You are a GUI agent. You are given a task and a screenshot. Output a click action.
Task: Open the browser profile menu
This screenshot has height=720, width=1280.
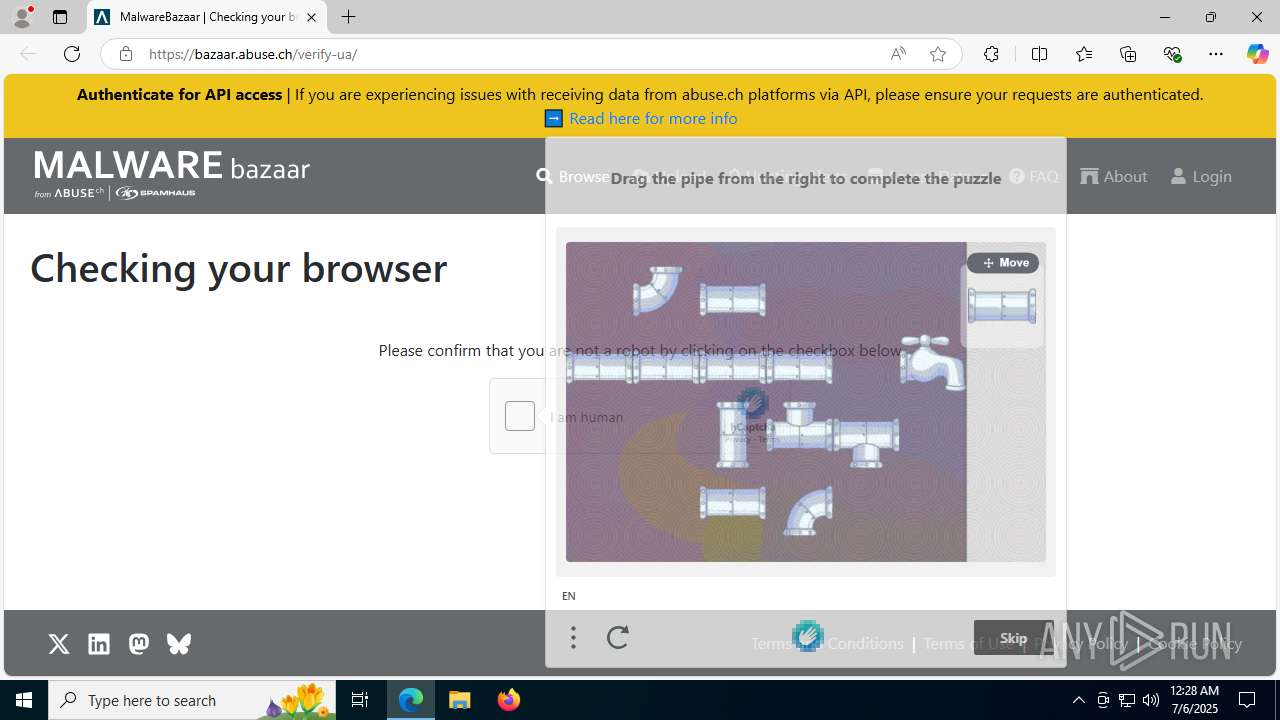[x=22, y=17]
